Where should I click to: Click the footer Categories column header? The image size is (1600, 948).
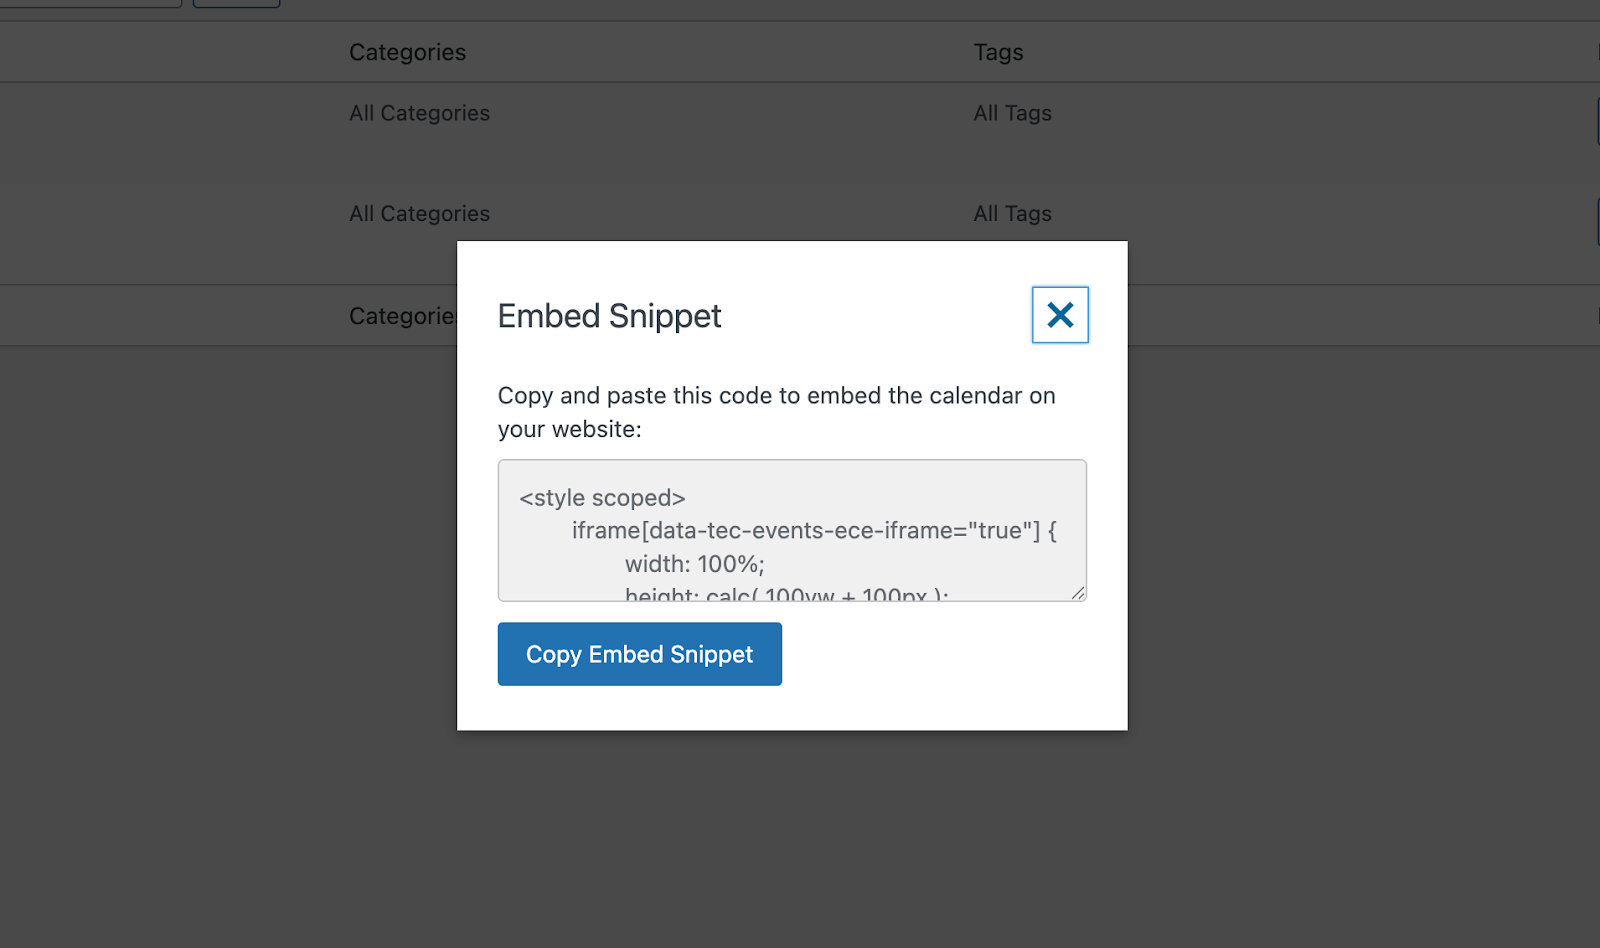[402, 316]
